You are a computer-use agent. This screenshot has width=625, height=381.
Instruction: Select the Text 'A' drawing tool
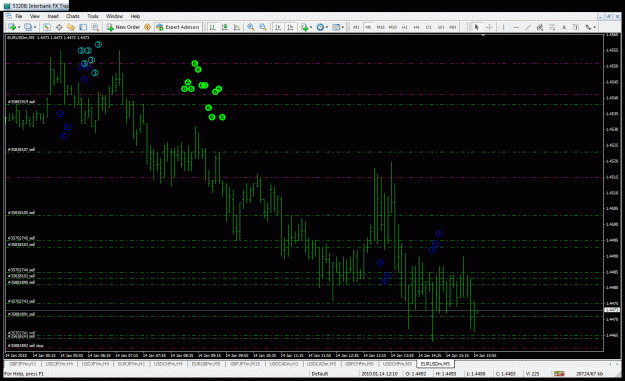coord(564,27)
